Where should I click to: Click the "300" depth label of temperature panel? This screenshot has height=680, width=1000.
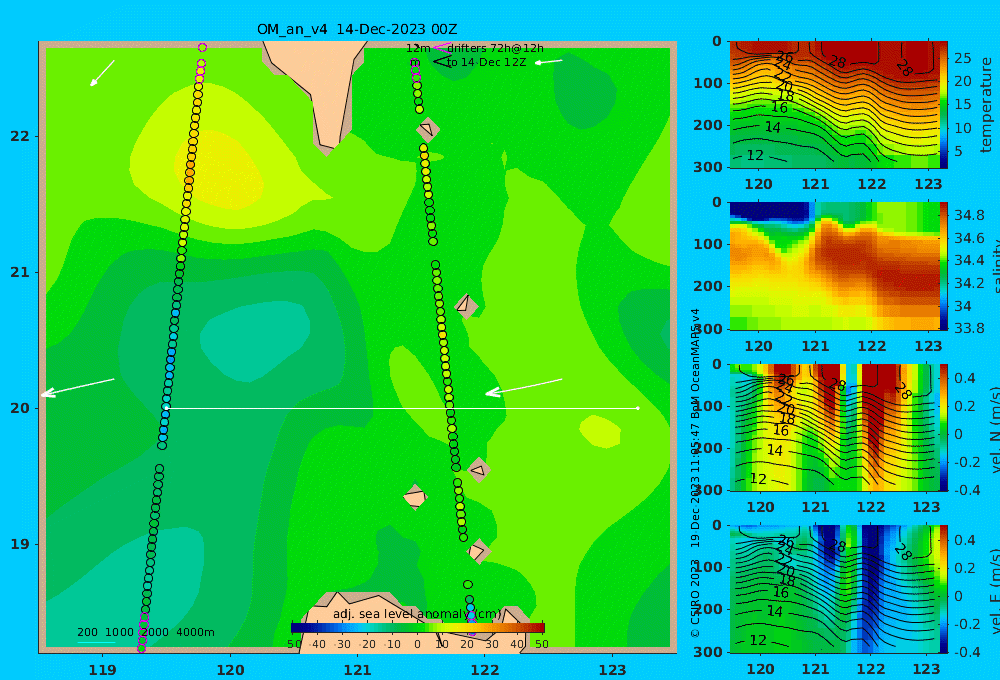[x=708, y=167]
